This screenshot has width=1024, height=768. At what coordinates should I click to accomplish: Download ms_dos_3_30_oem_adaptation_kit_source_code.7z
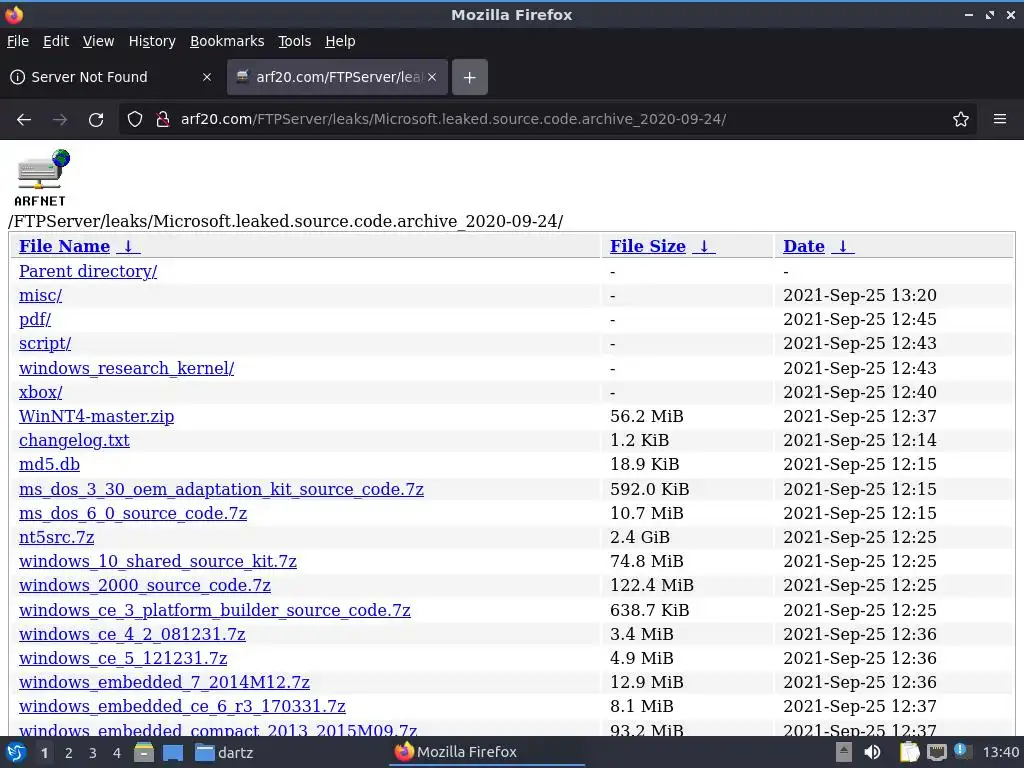coord(221,489)
